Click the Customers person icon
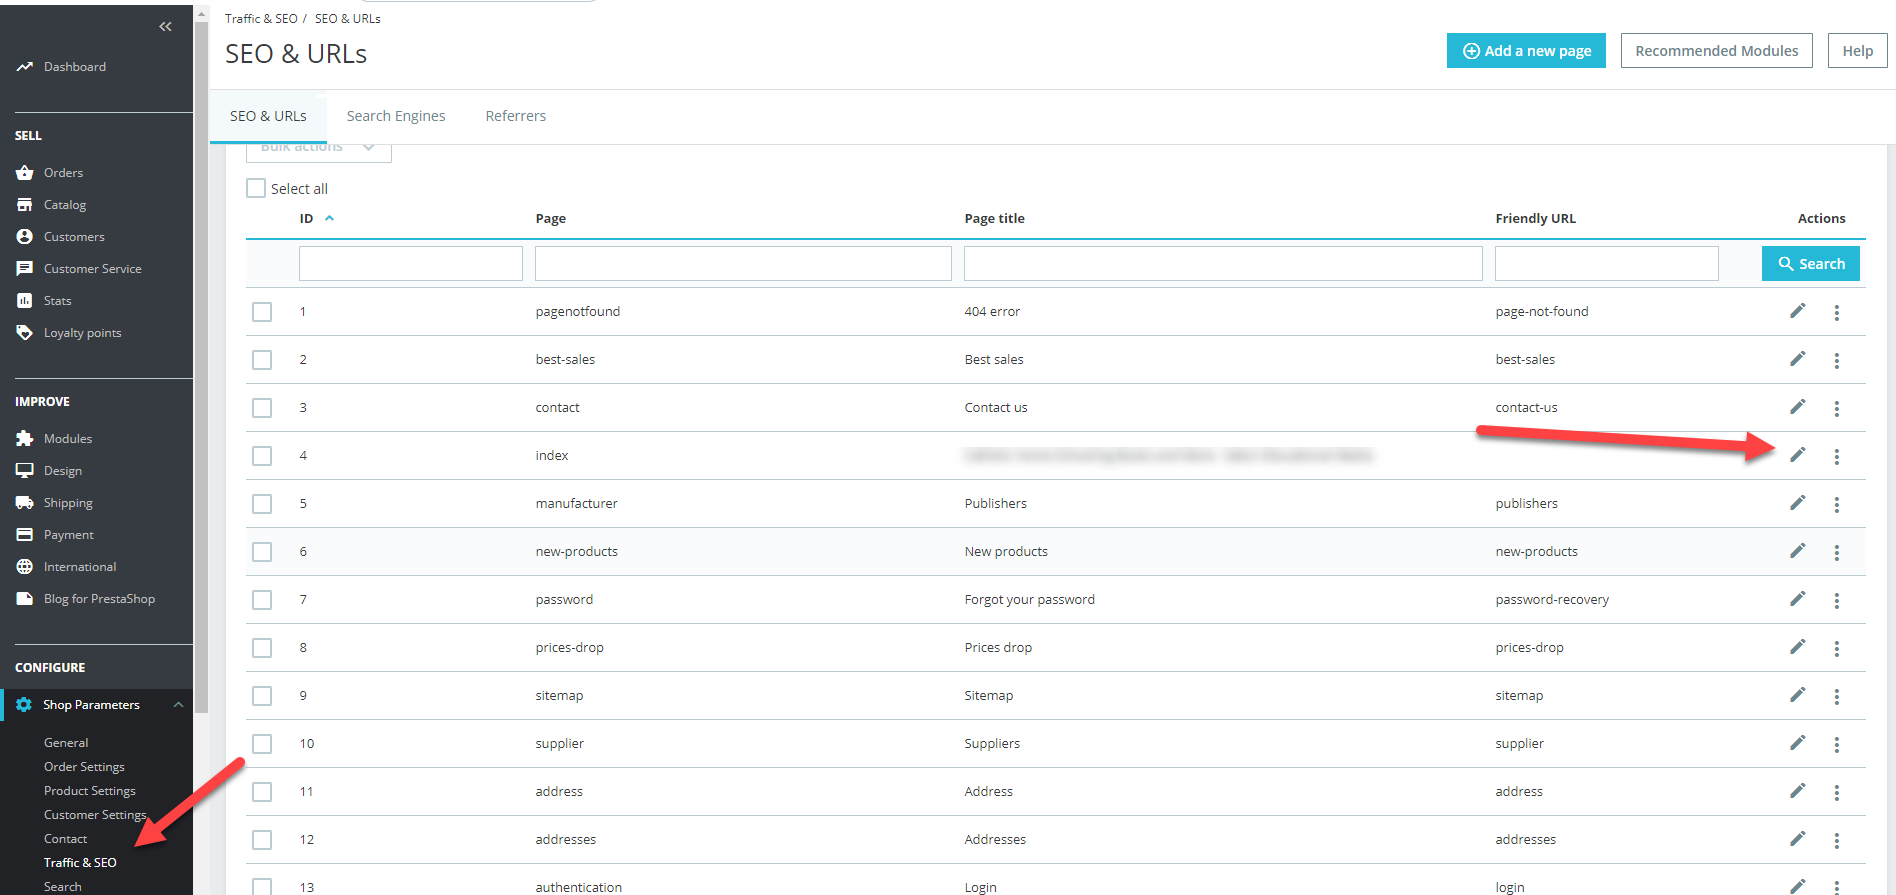 pyautogui.click(x=25, y=237)
